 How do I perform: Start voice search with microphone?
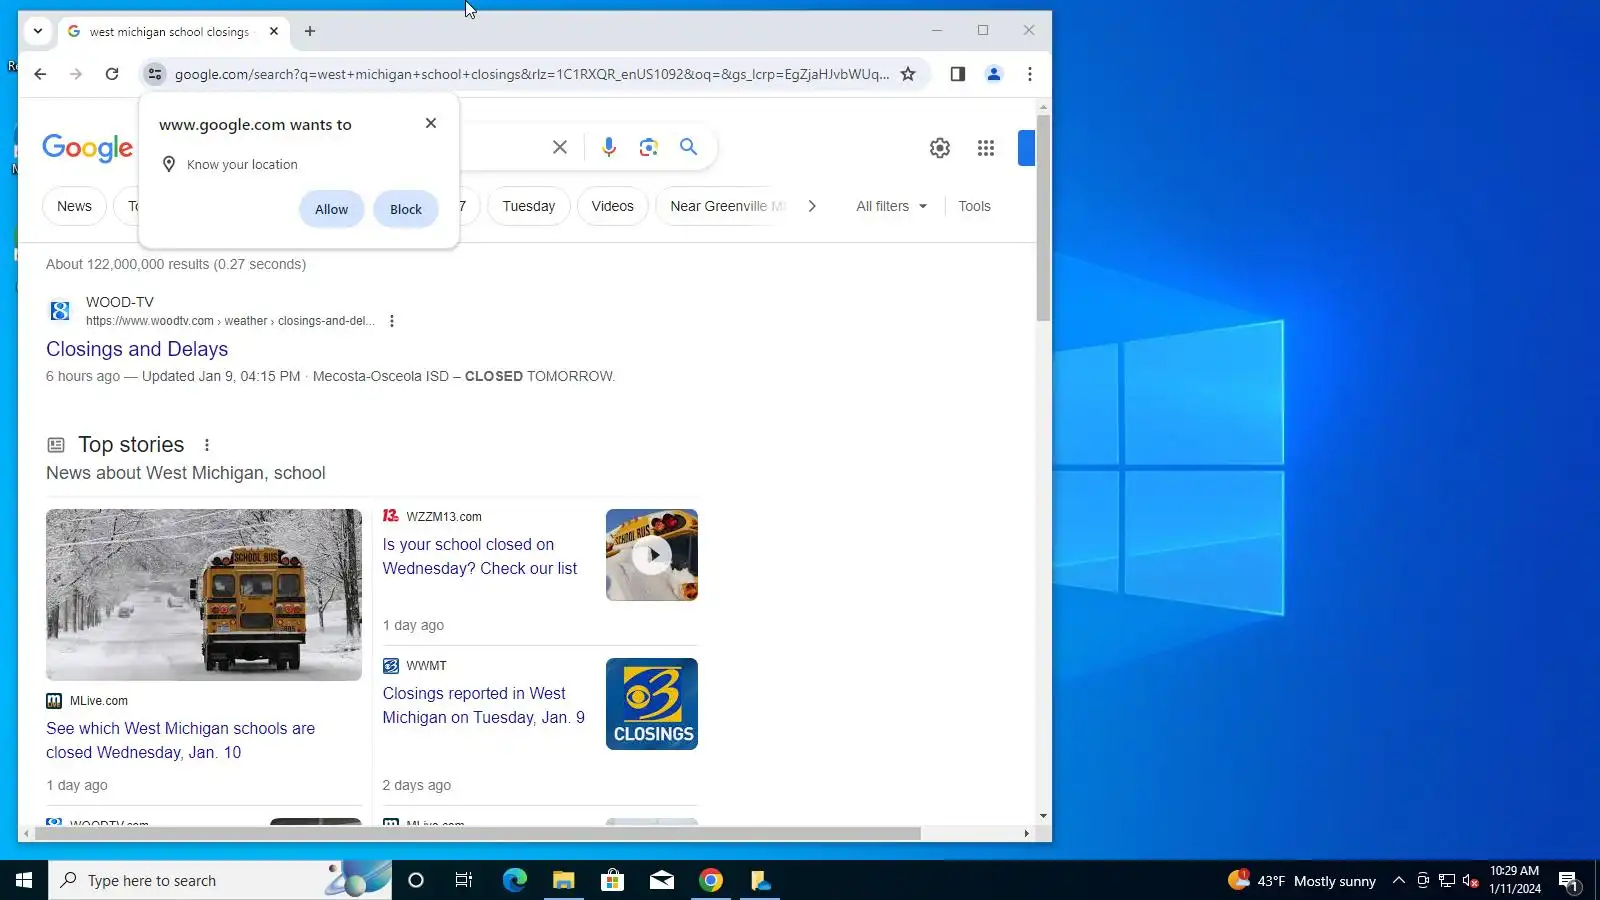pos(608,147)
